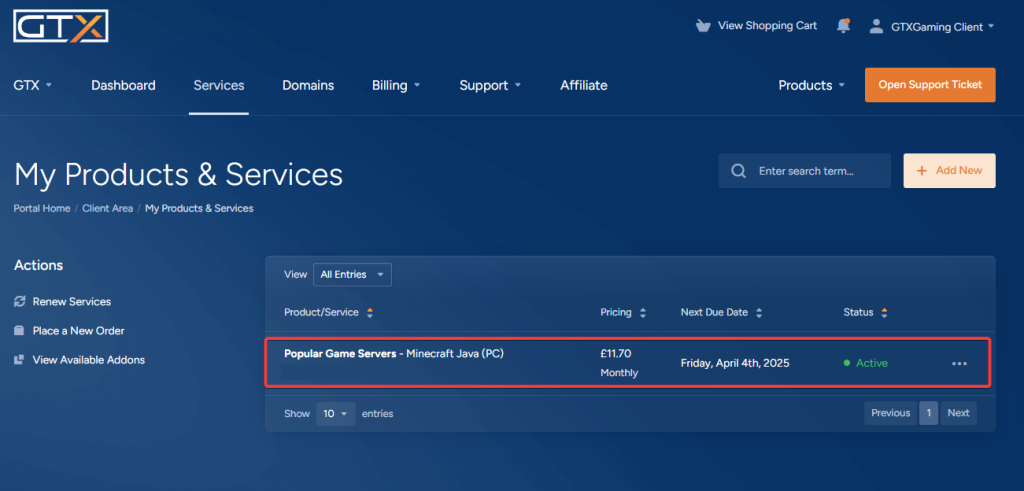The image size is (1024, 491).
Task: Go to the Dashboard tab
Action: [123, 86]
